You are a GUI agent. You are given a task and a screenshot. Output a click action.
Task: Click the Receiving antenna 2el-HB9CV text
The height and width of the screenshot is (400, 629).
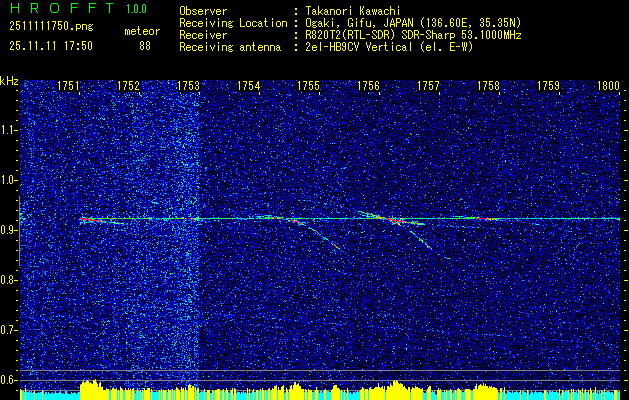(x=390, y=47)
